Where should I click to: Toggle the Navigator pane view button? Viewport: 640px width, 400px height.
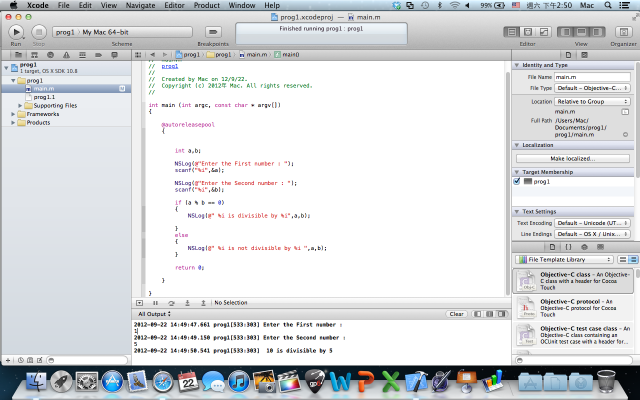(565, 32)
